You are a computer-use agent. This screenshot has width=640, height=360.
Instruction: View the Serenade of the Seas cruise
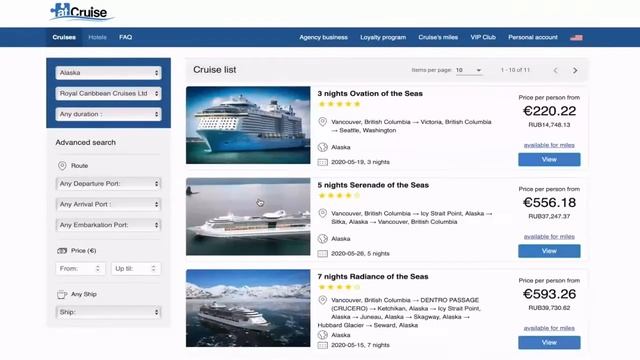(549, 251)
